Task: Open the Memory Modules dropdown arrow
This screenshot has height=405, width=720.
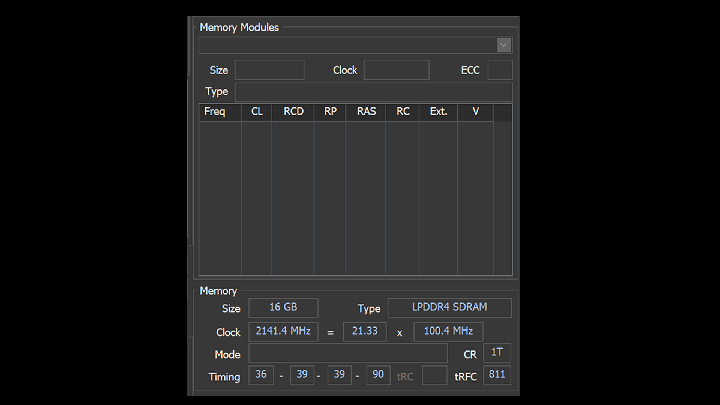Action: (504, 45)
